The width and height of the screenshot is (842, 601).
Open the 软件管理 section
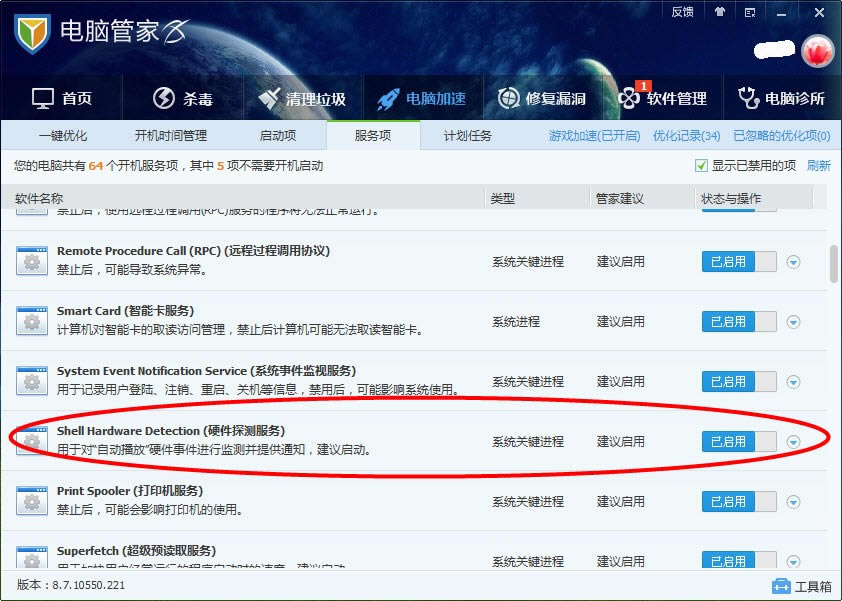pyautogui.click(x=662, y=98)
